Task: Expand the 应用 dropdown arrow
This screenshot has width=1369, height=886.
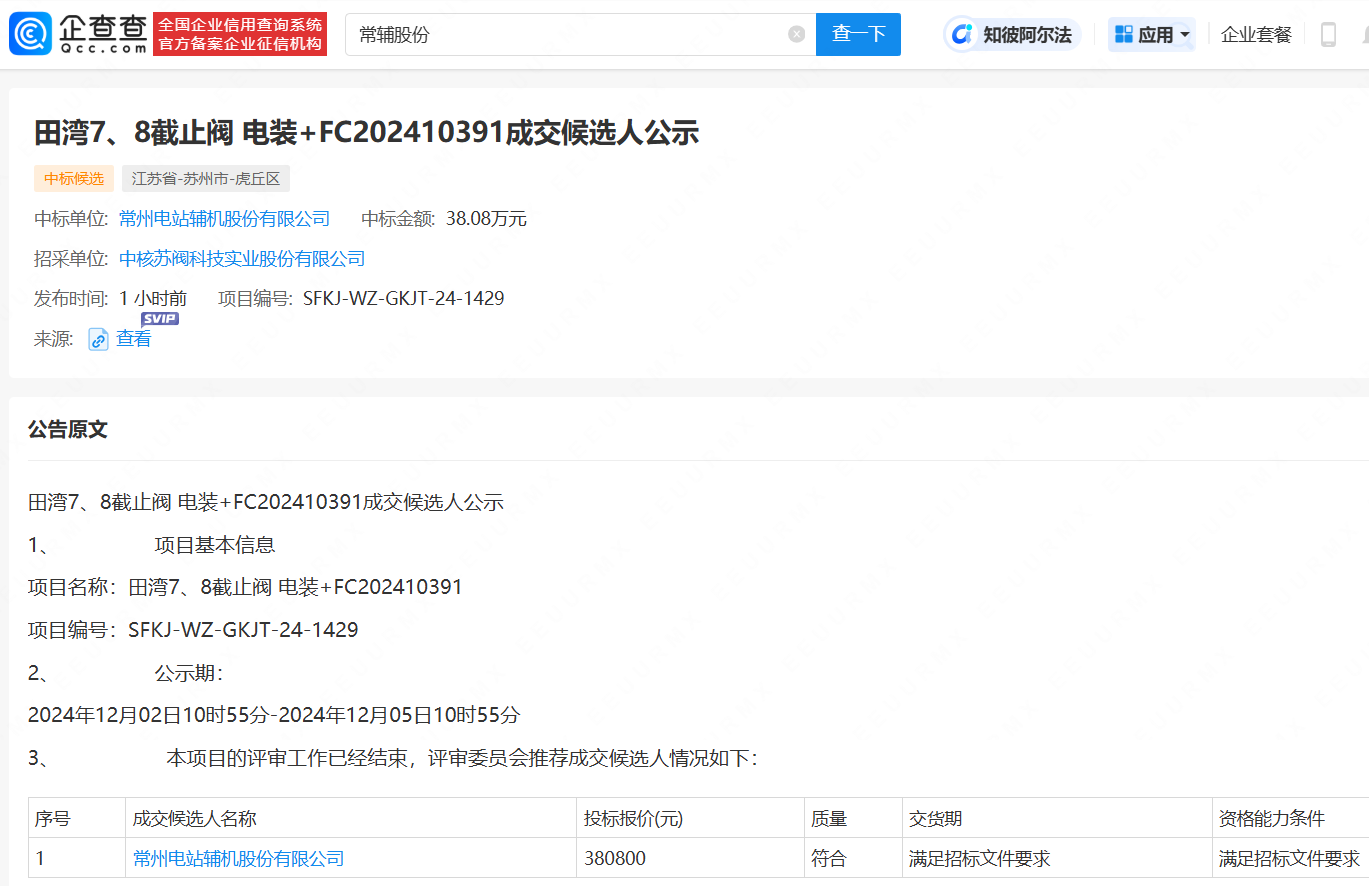Action: coord(1186,35)
